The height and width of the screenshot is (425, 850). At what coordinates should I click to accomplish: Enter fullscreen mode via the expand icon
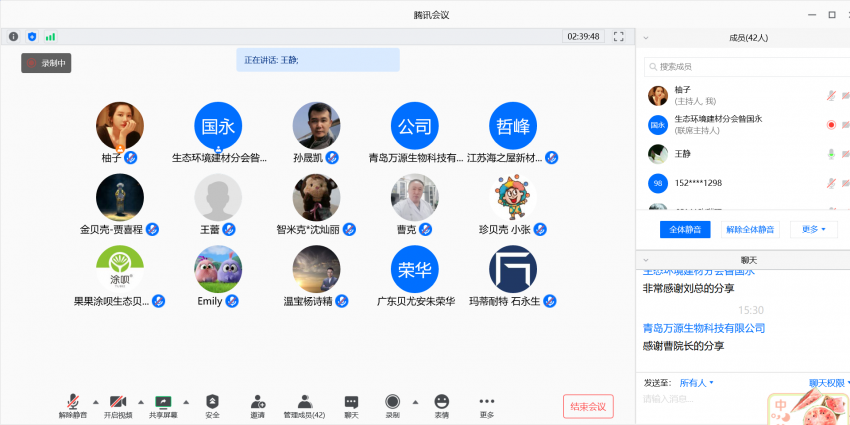(619, 36)
